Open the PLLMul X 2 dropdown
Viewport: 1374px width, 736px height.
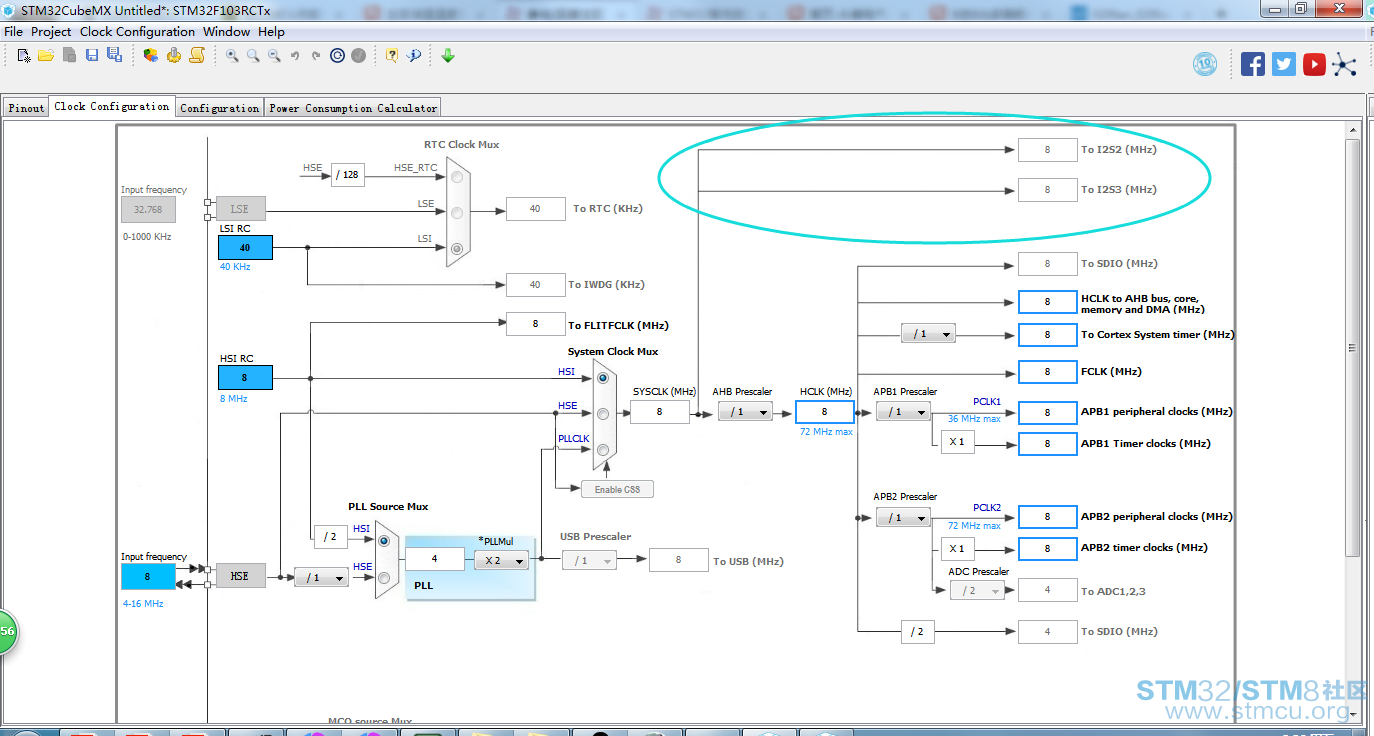501,561
